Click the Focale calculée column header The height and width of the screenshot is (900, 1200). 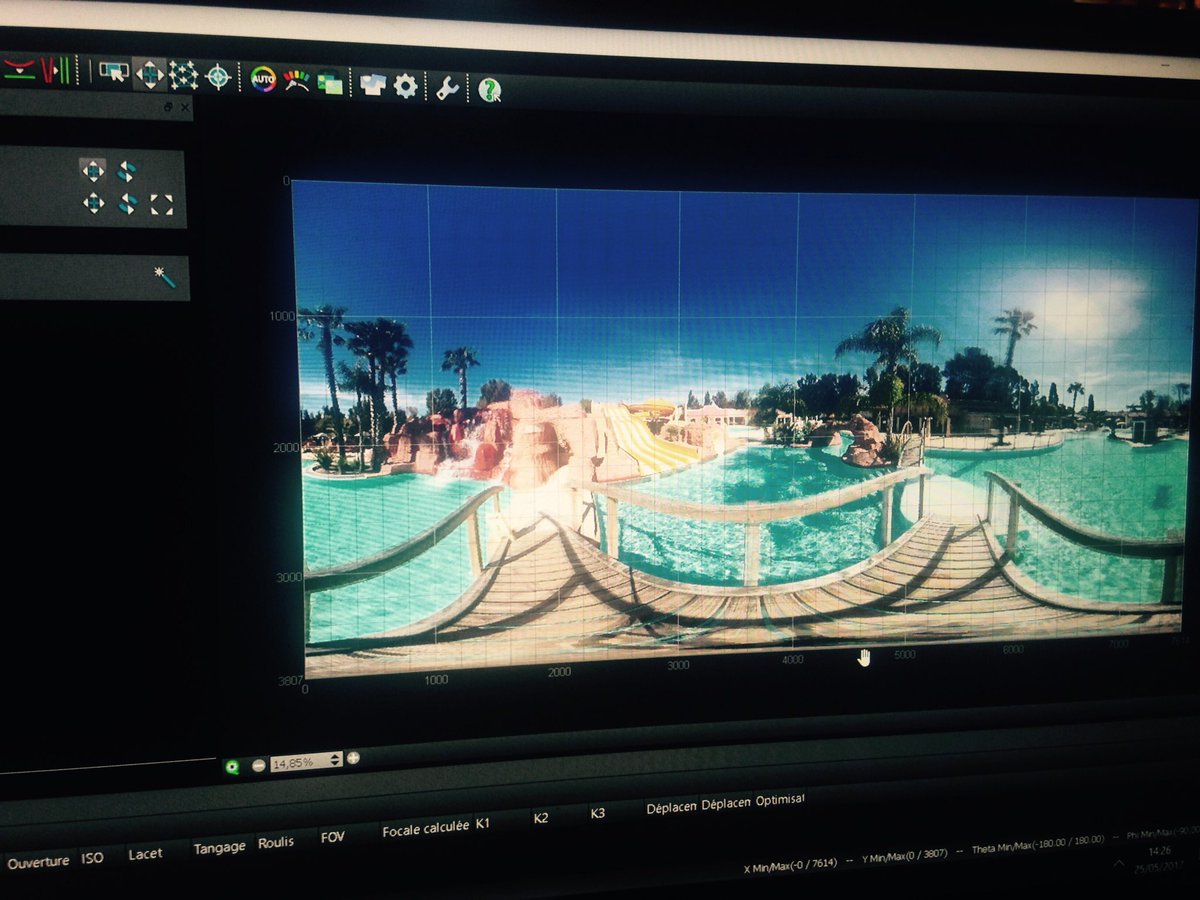coord(425,829)
